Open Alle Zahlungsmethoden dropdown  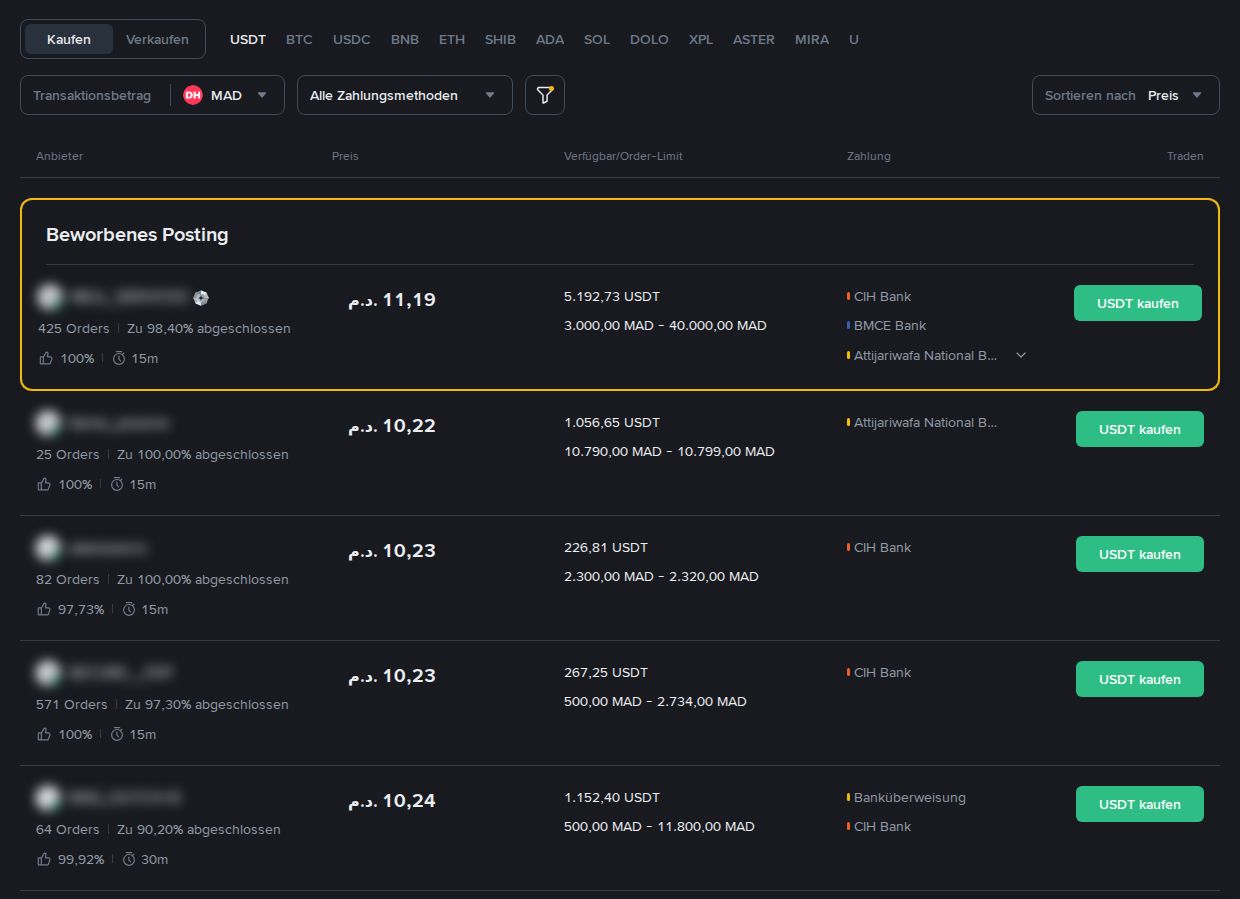[x=405, y=95]
